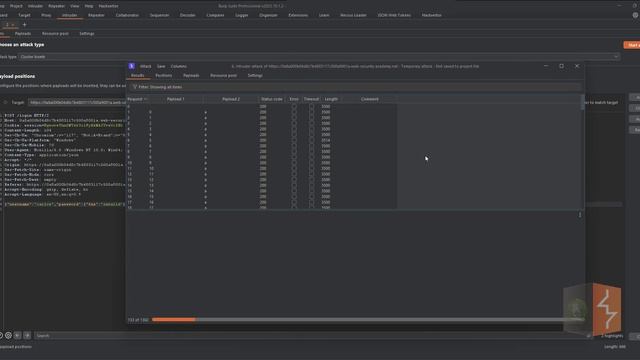
Task: Open the Columns menu in attack window
Action: tap(179, 66)
